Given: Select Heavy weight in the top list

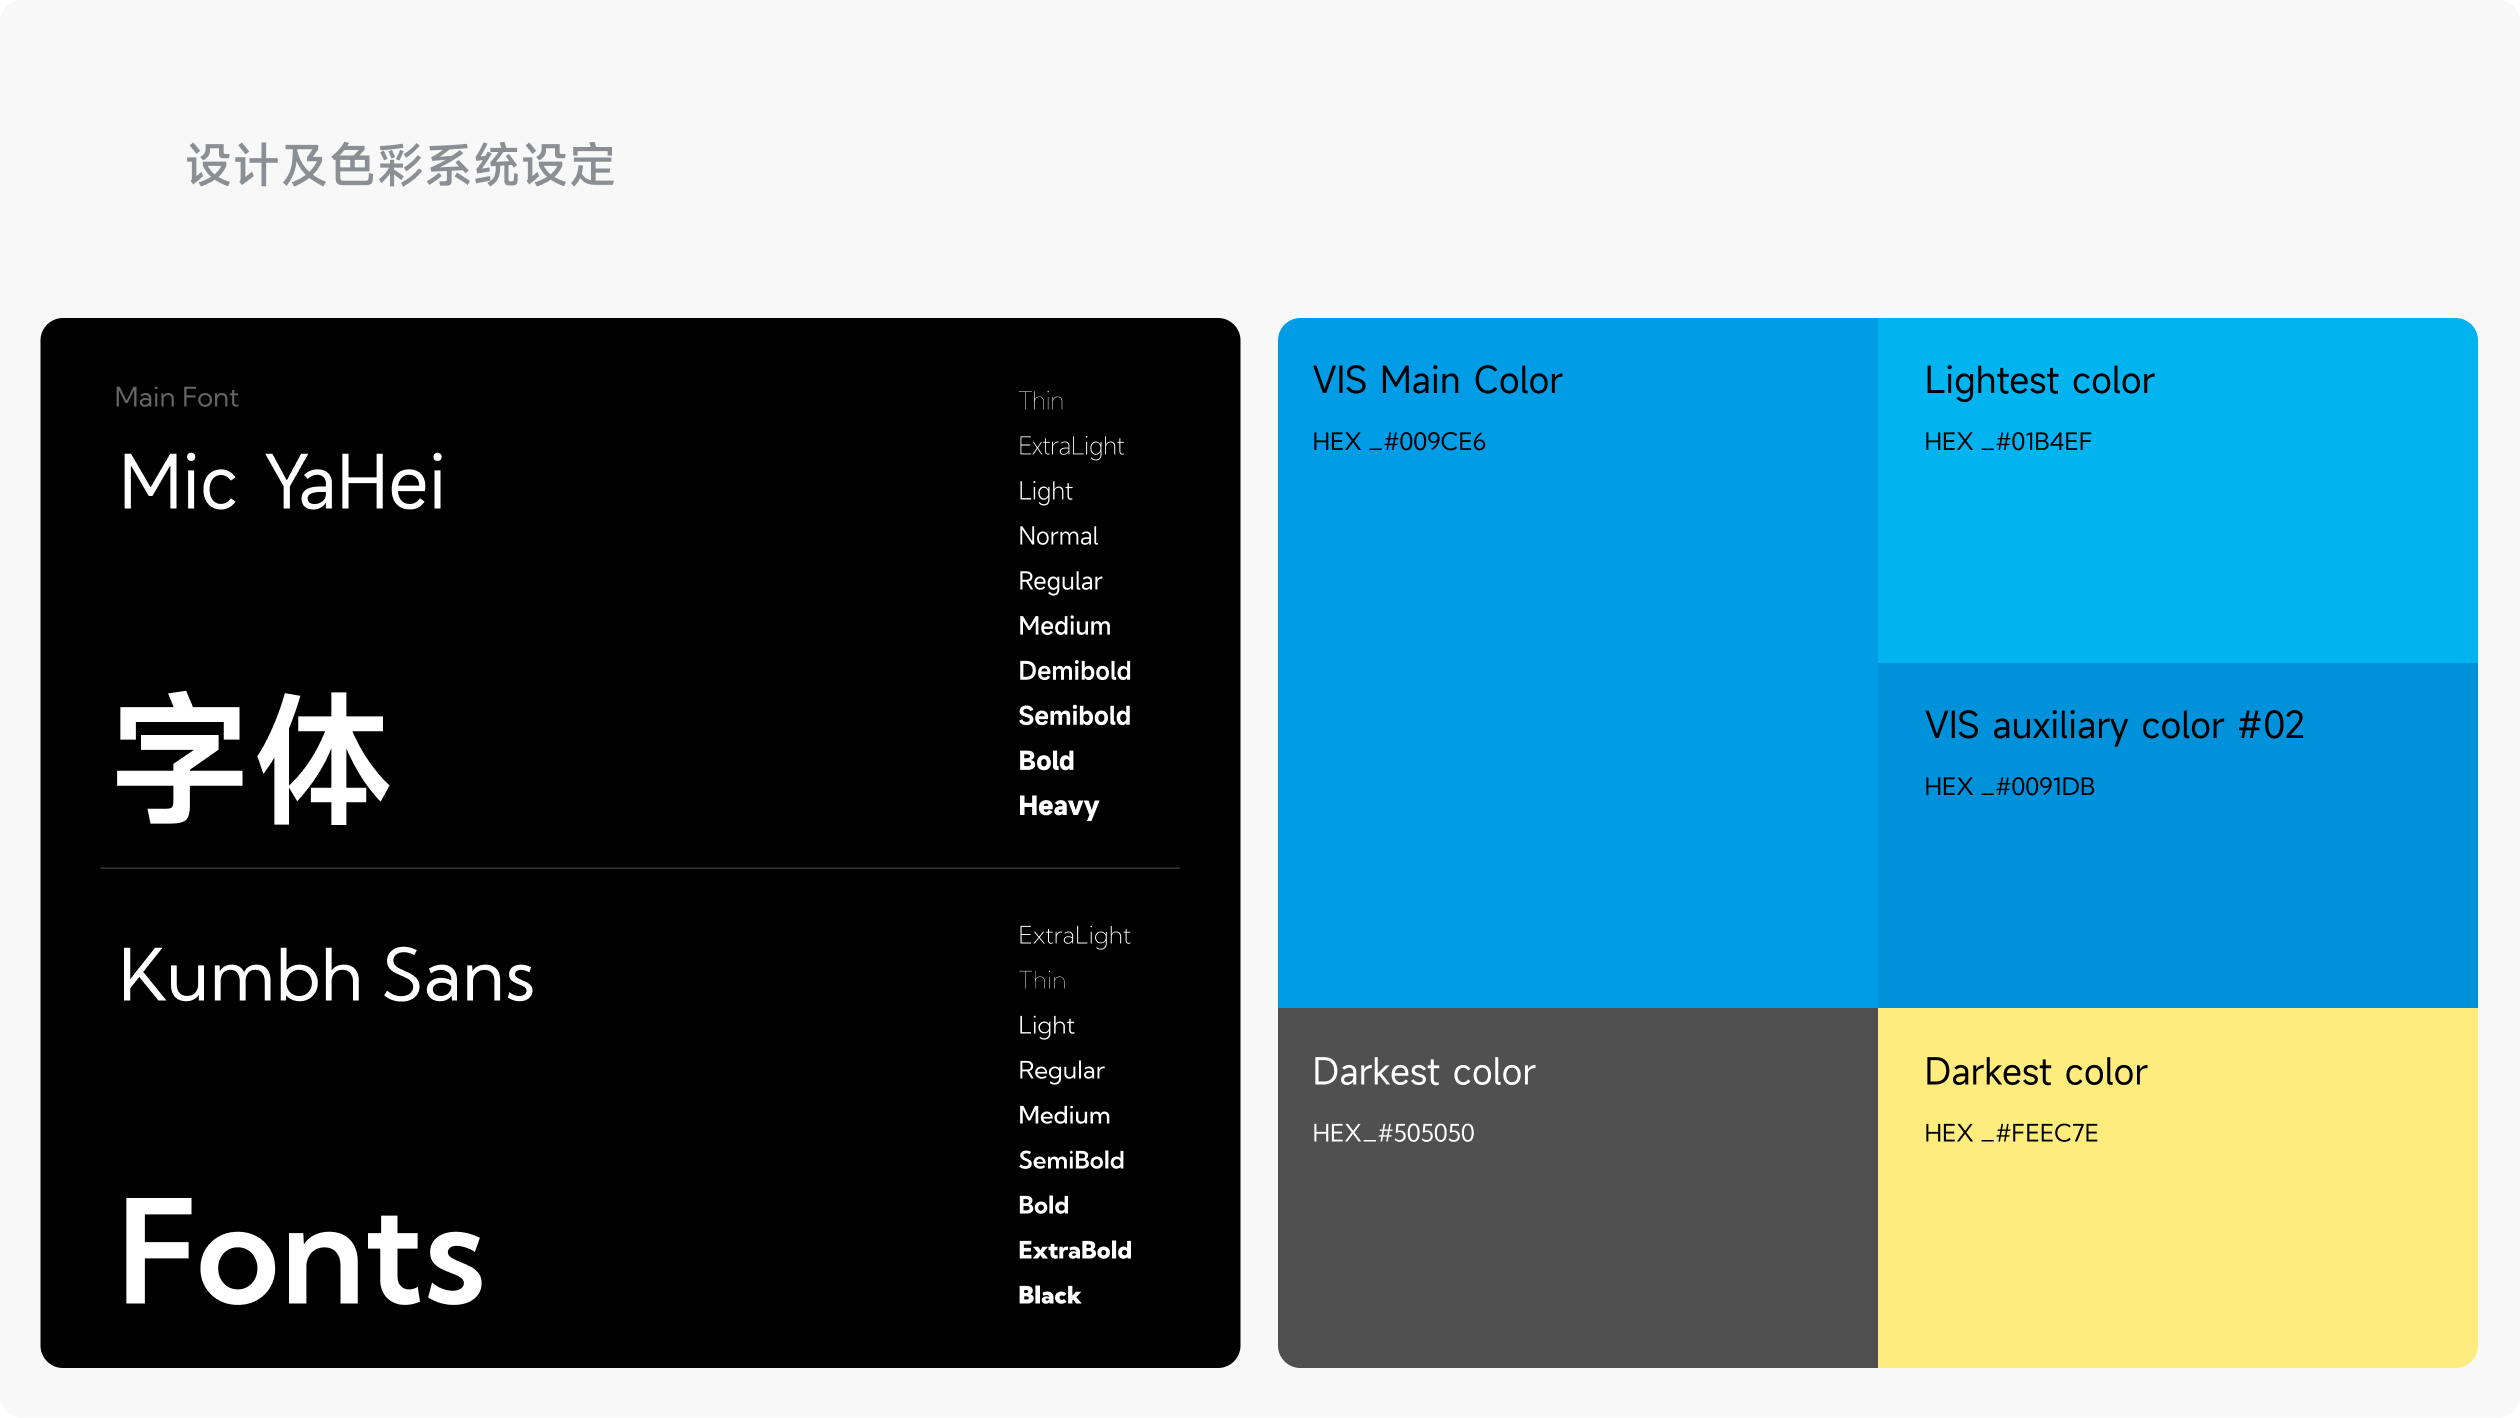Looking at the screenshot, I should pyautogui.click(x=1058, y=806).
